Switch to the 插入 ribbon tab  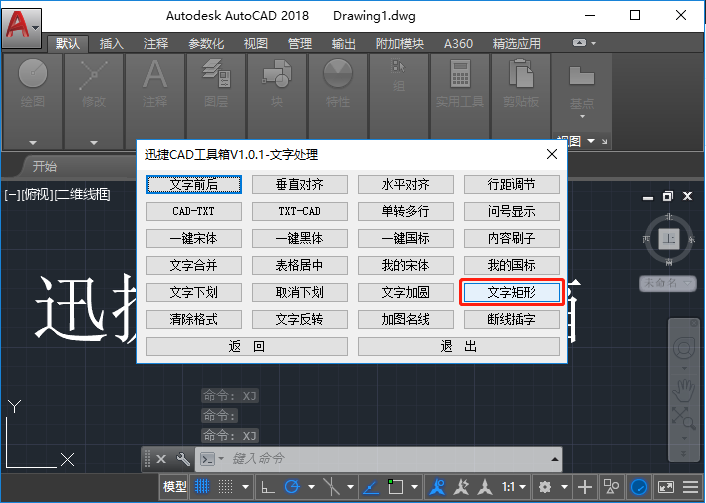click(112, 44)
